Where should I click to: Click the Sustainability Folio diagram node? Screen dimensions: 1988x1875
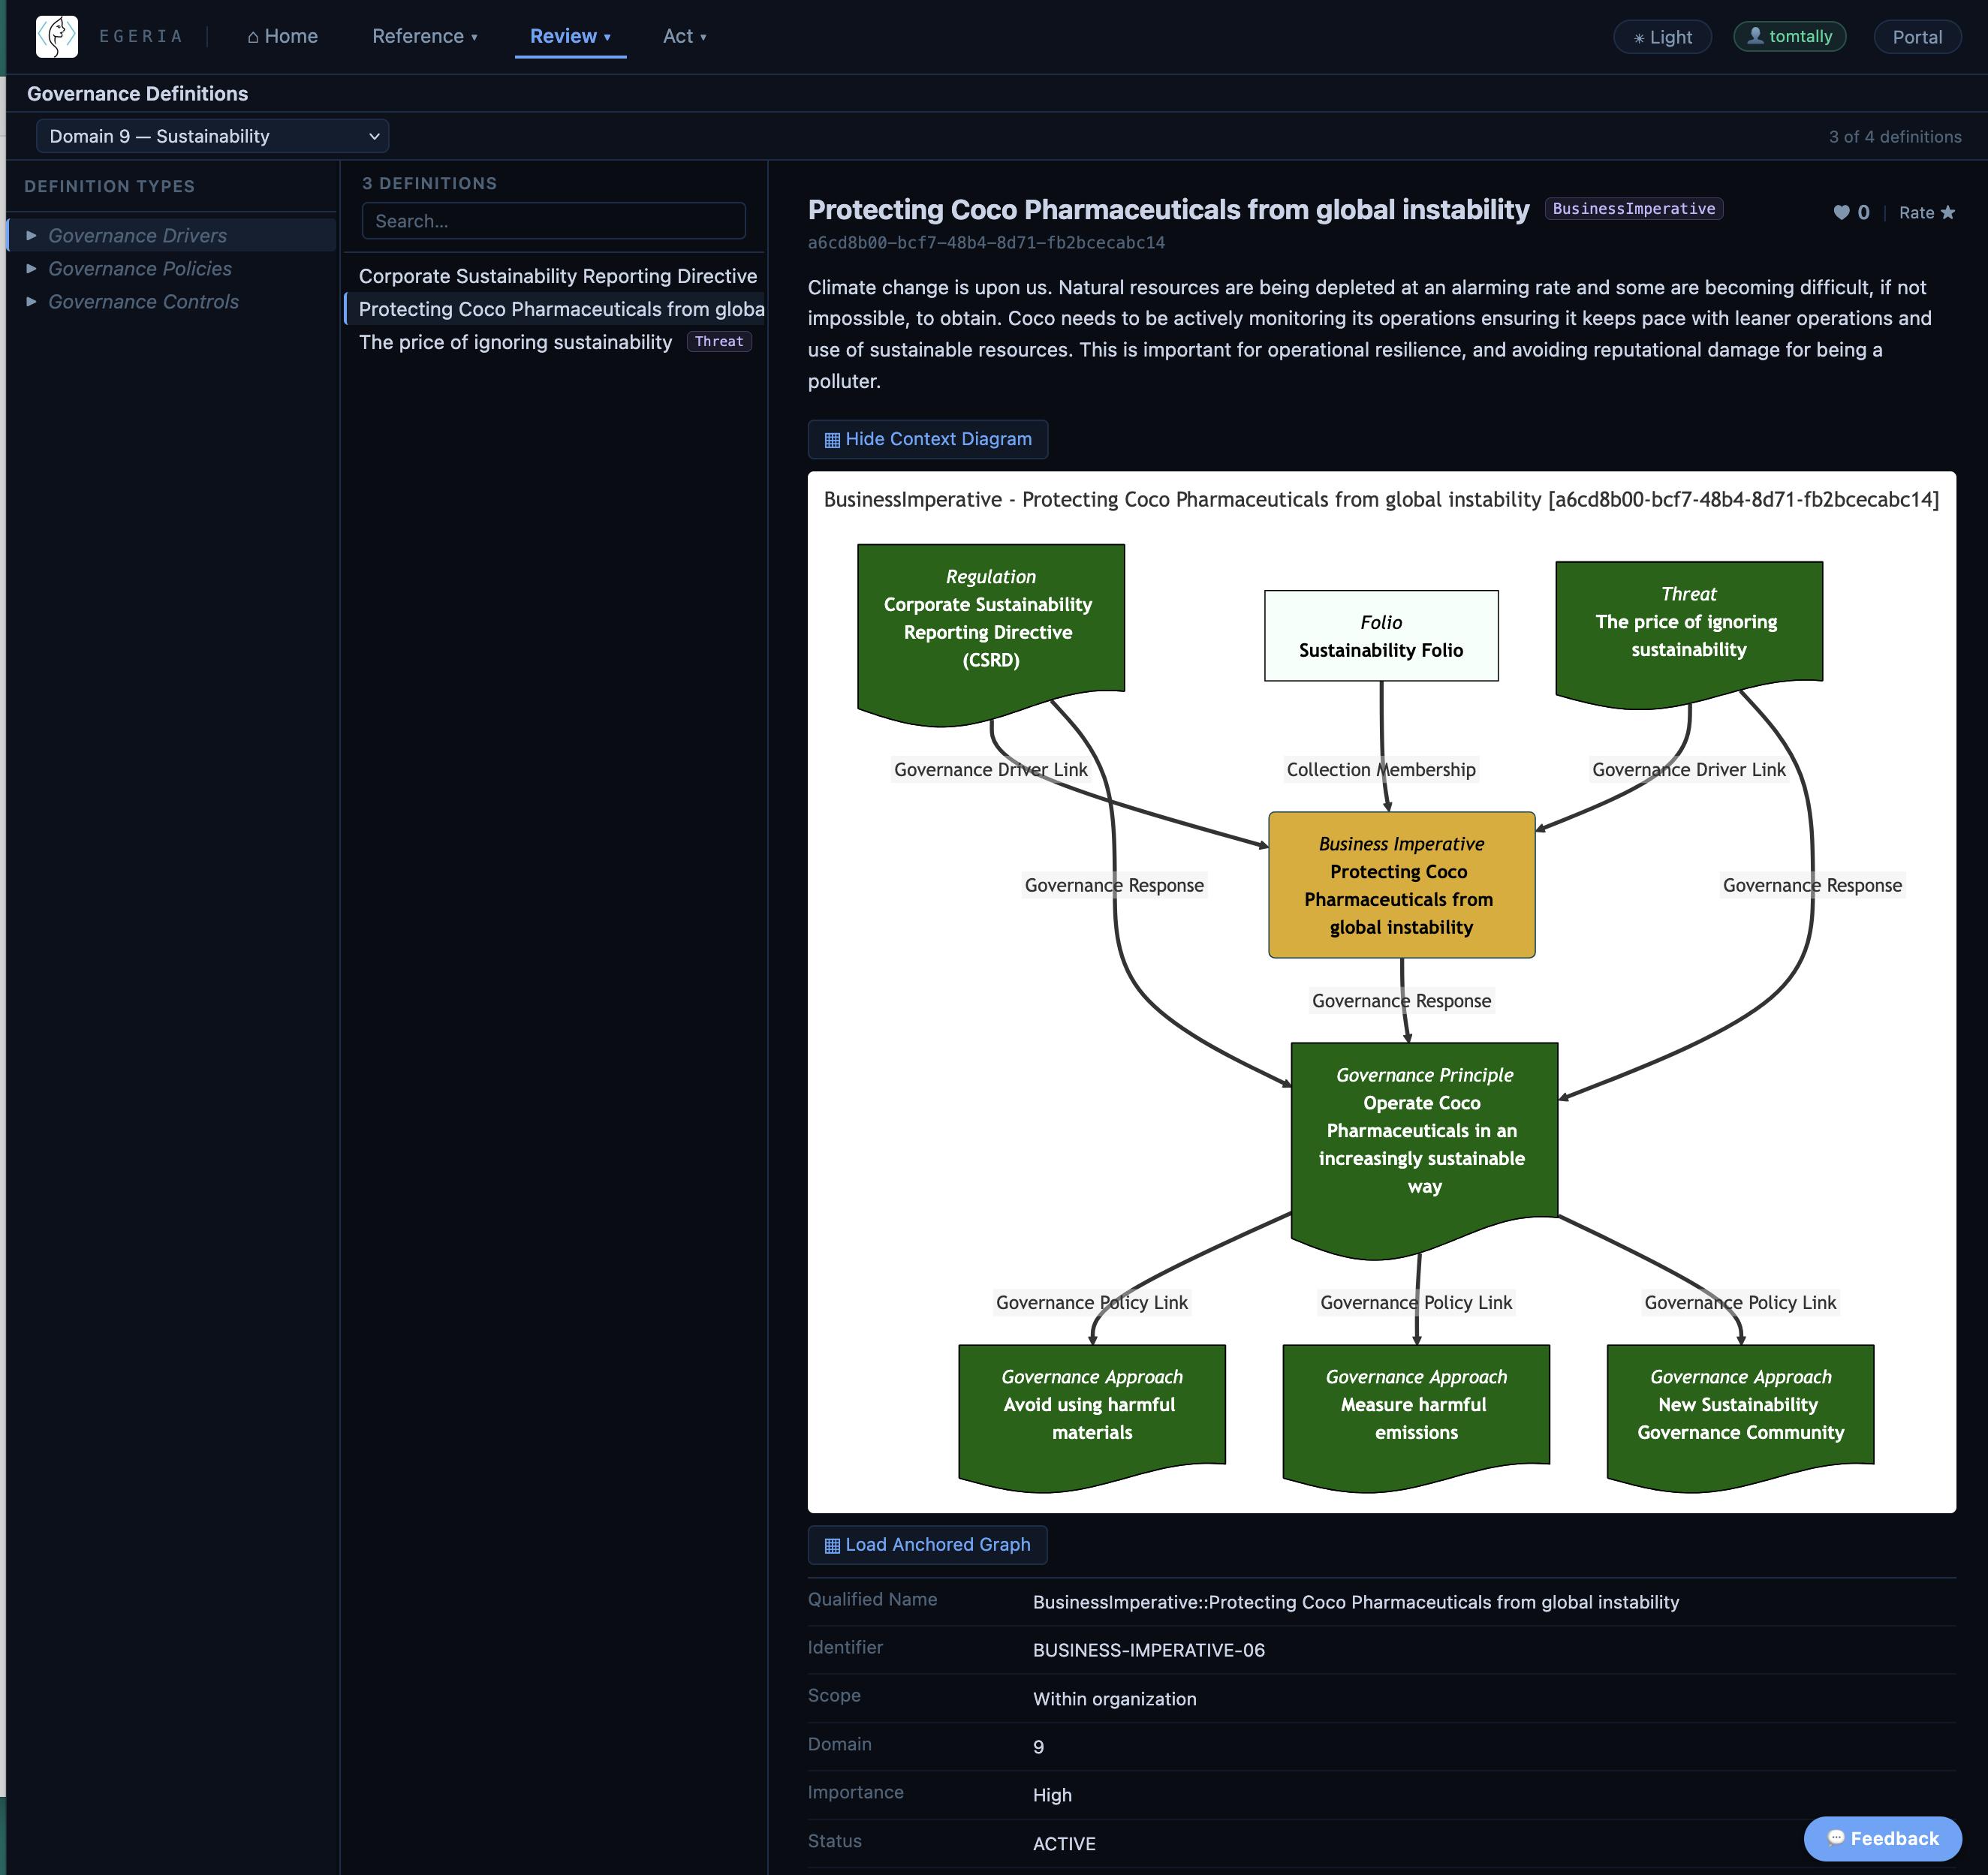tap(1381, 636)
